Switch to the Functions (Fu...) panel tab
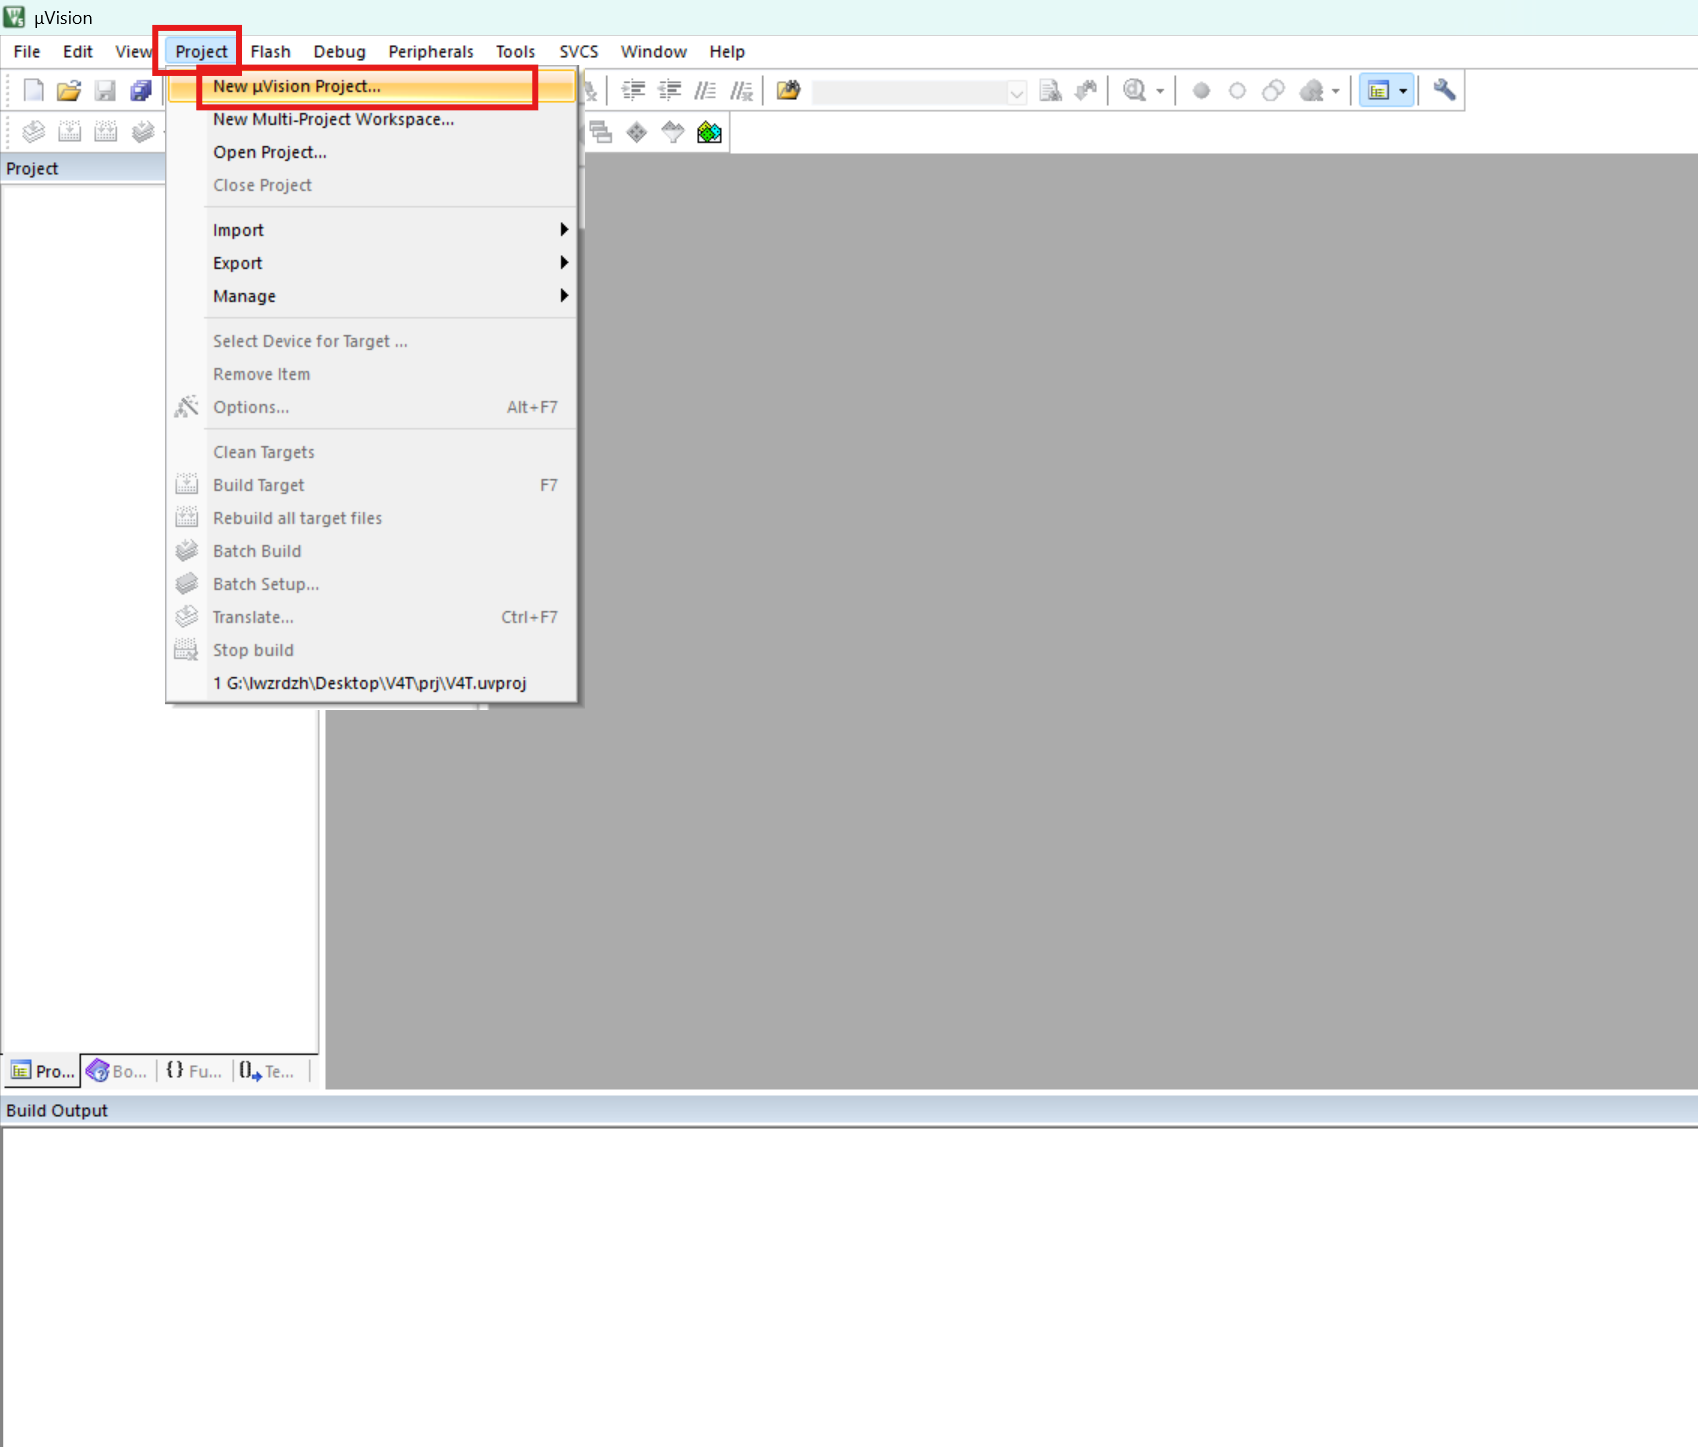 (x=194, y=1071)
